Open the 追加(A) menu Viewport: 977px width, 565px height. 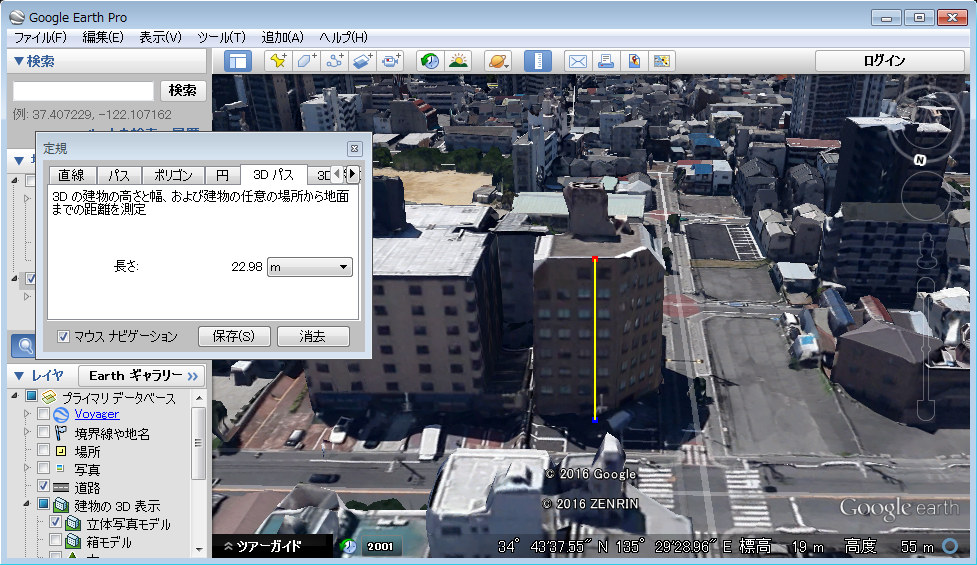point(282,37)
